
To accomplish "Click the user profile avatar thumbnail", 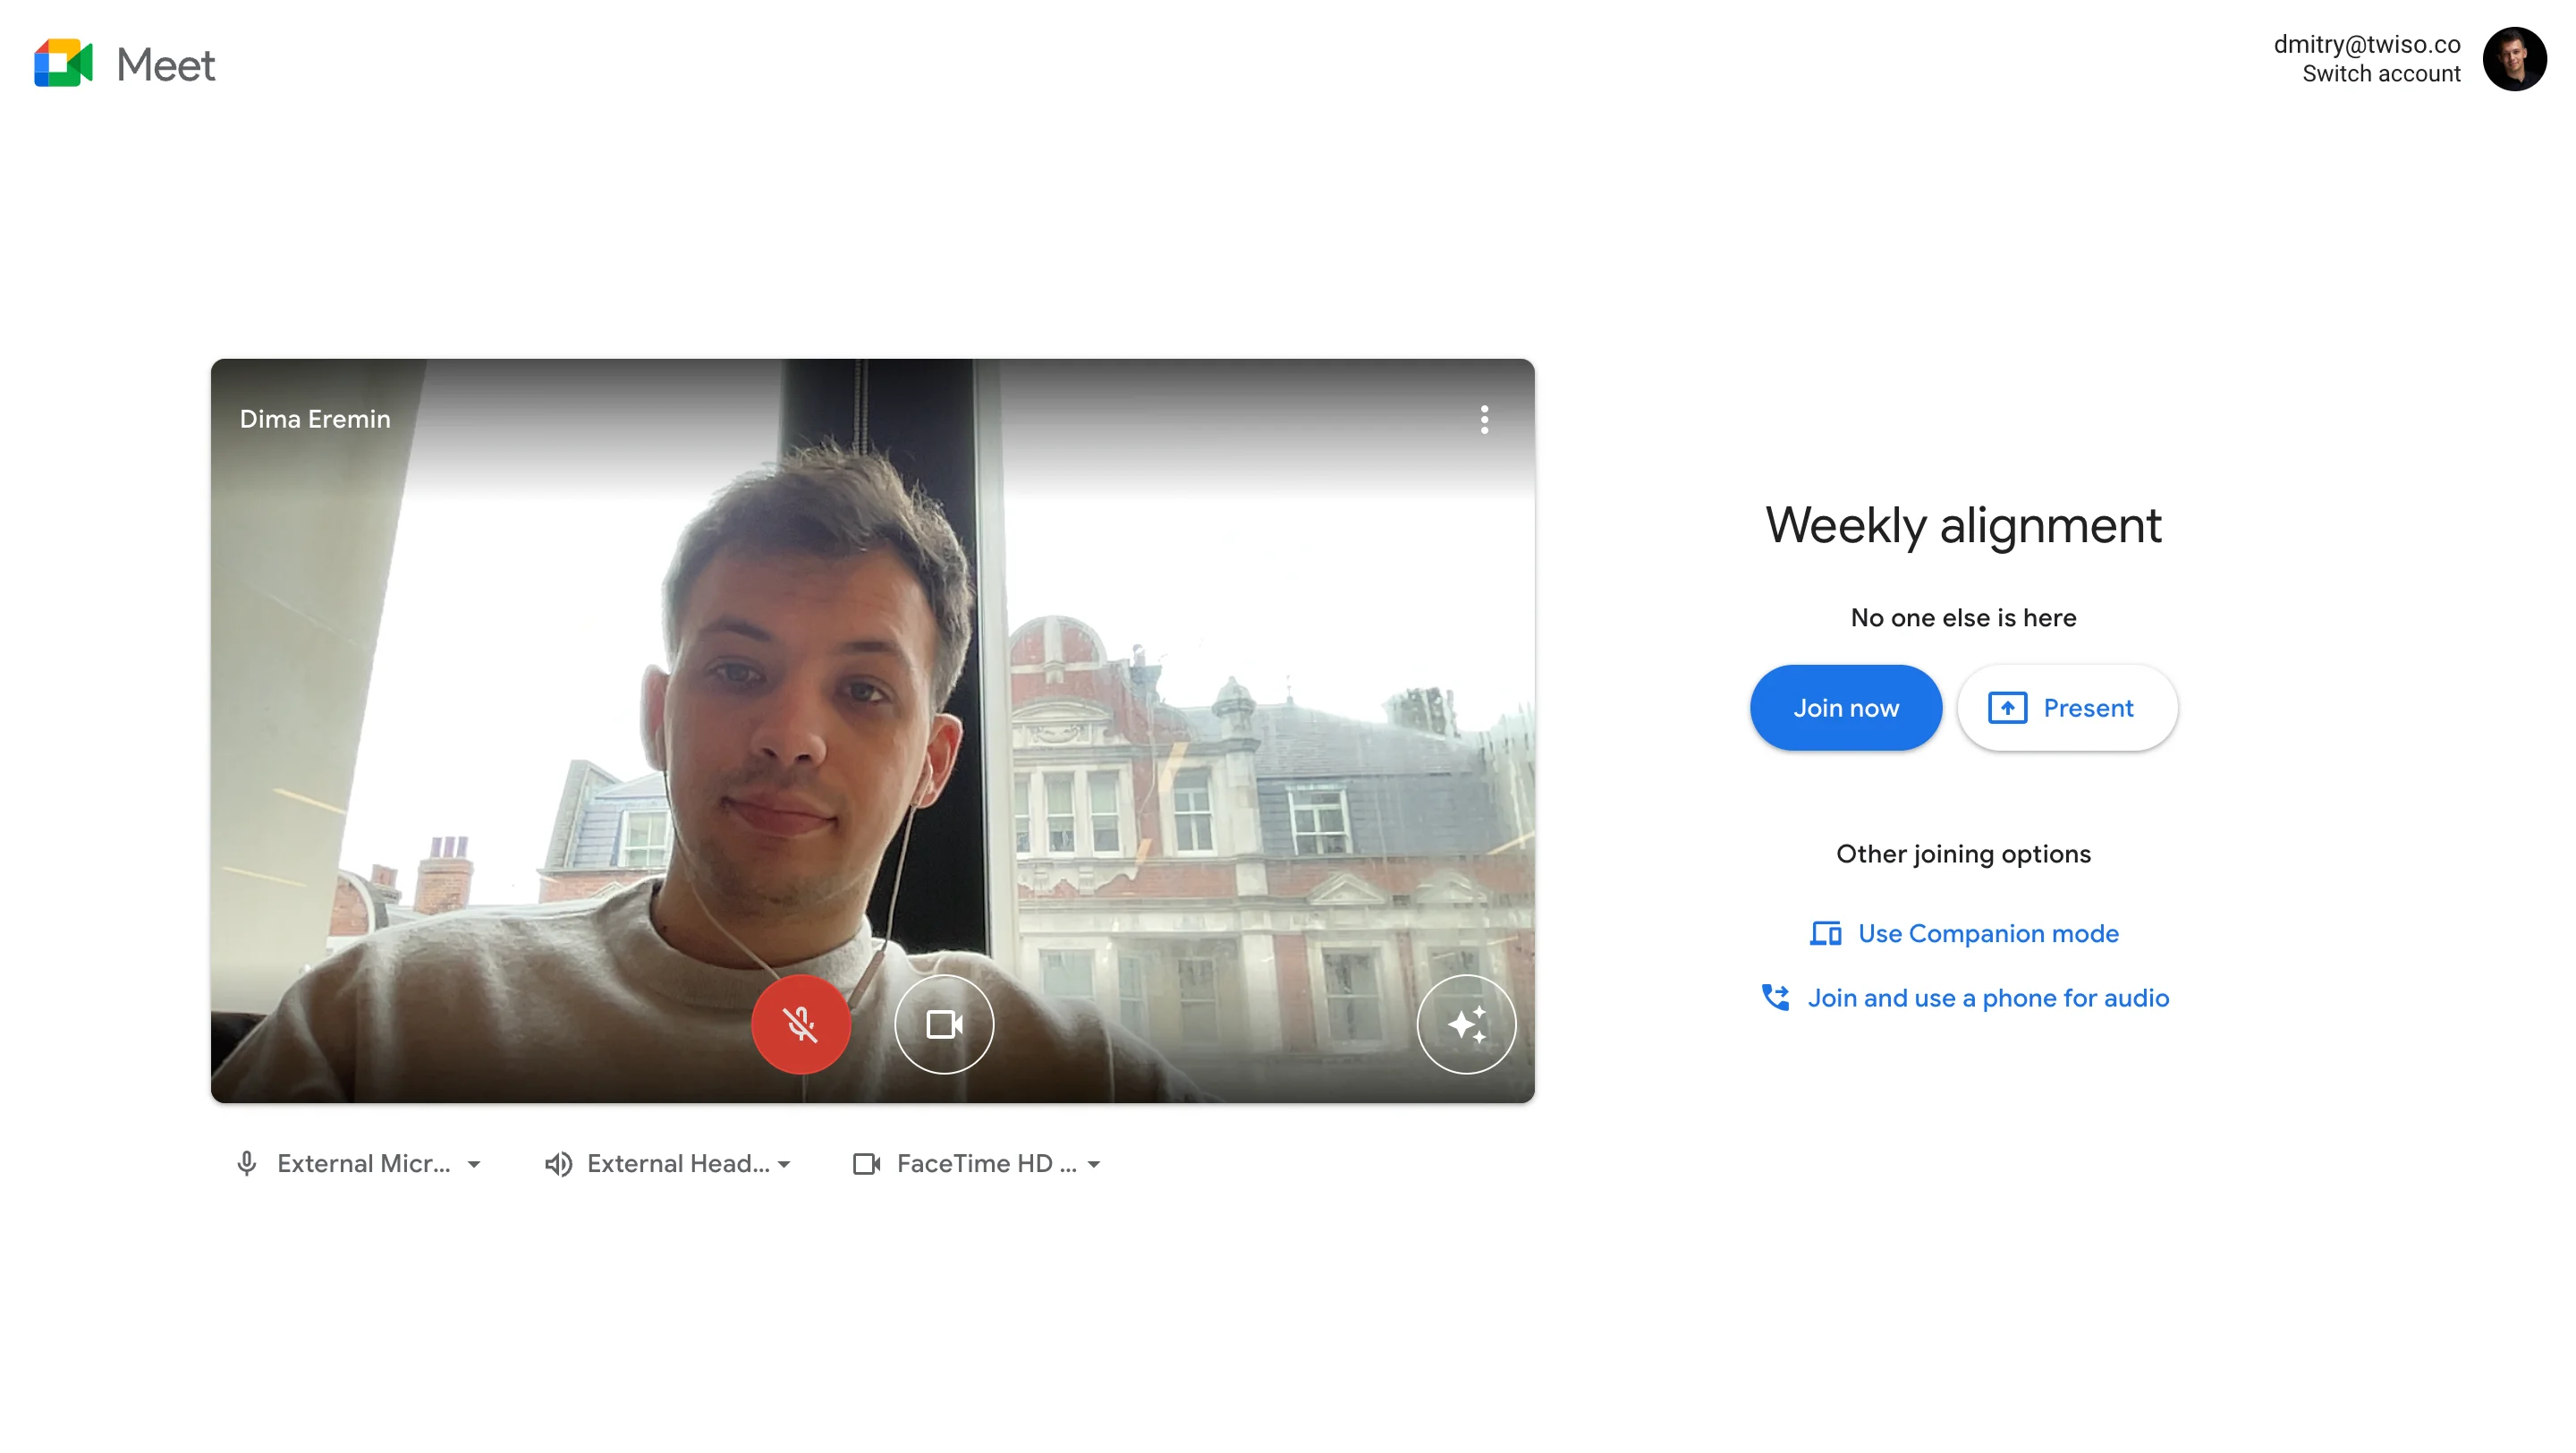I will (x=2516, y=58).
